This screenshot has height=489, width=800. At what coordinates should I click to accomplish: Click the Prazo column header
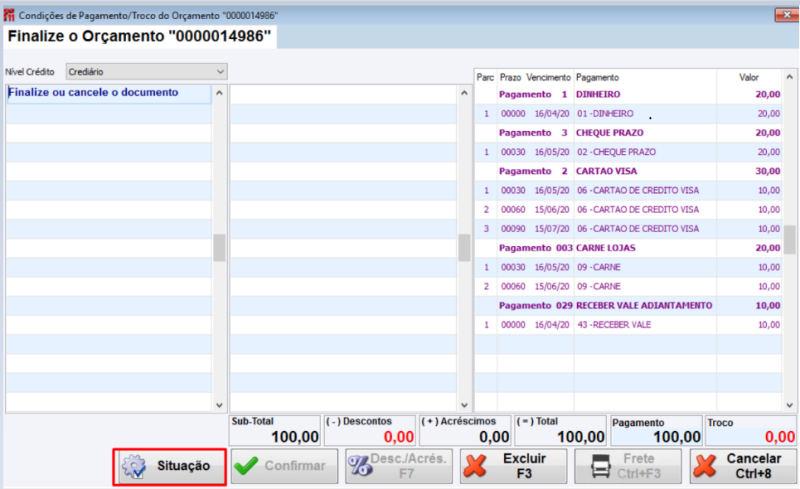pyautogui.click(x=510, y=77)
